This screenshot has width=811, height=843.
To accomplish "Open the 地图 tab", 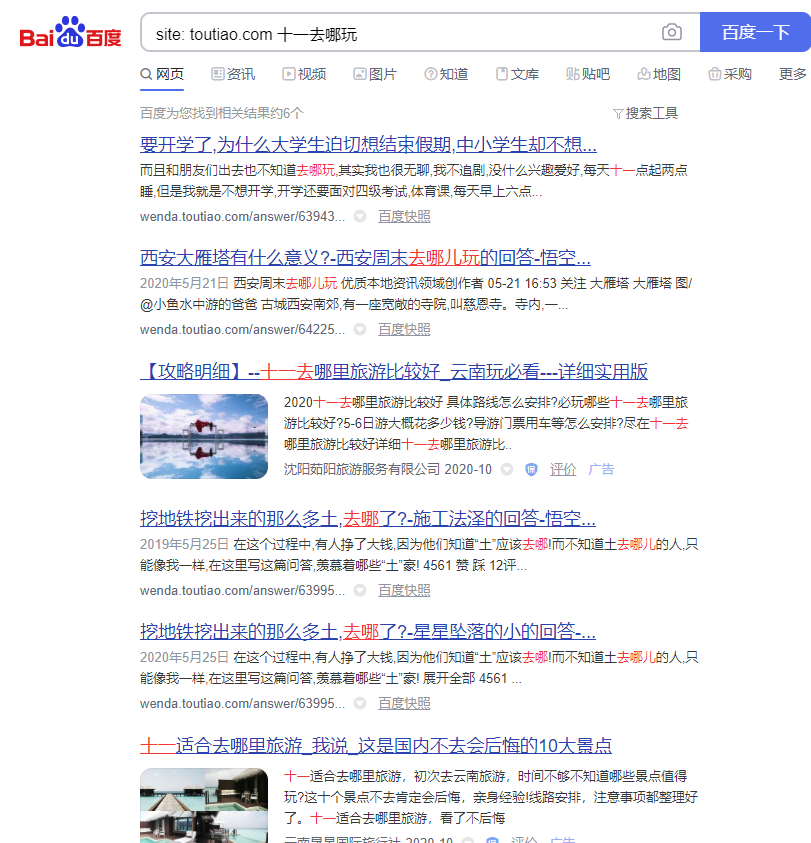I will [659, 74].
